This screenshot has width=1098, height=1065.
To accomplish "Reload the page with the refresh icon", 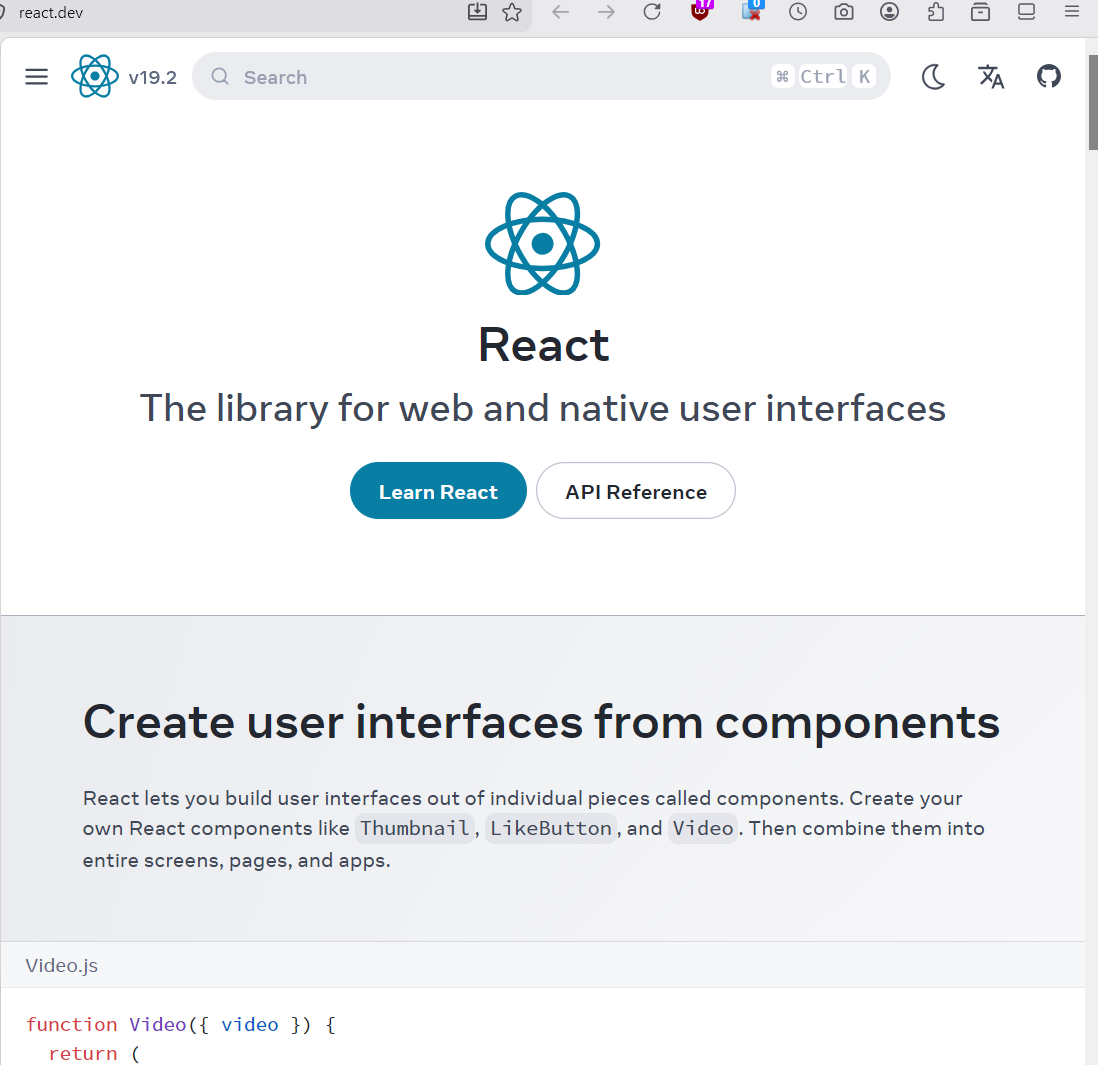I will [652, 12].
